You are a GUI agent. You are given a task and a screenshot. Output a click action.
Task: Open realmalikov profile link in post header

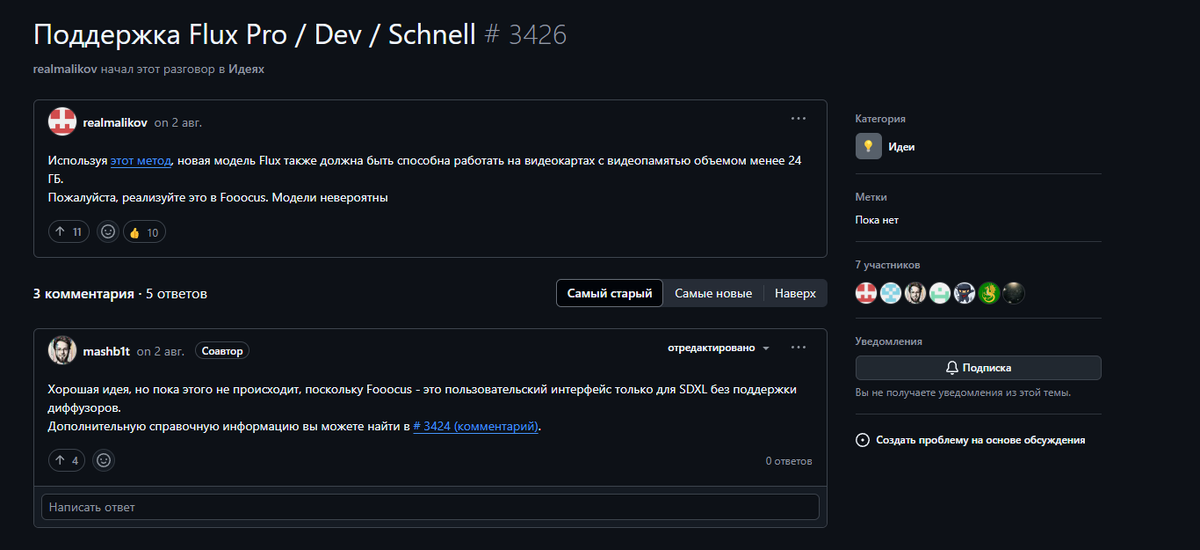click(115, 122)
